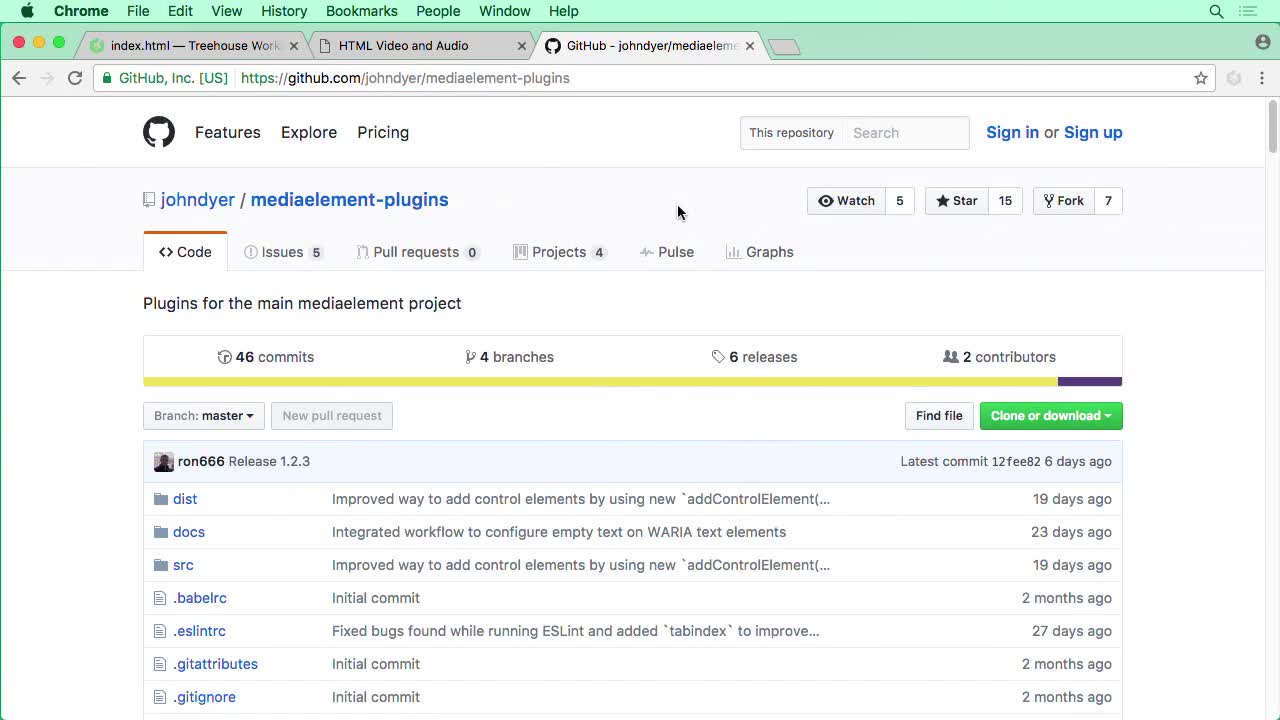Click the Apple menu icon

[x=27, y=11]
